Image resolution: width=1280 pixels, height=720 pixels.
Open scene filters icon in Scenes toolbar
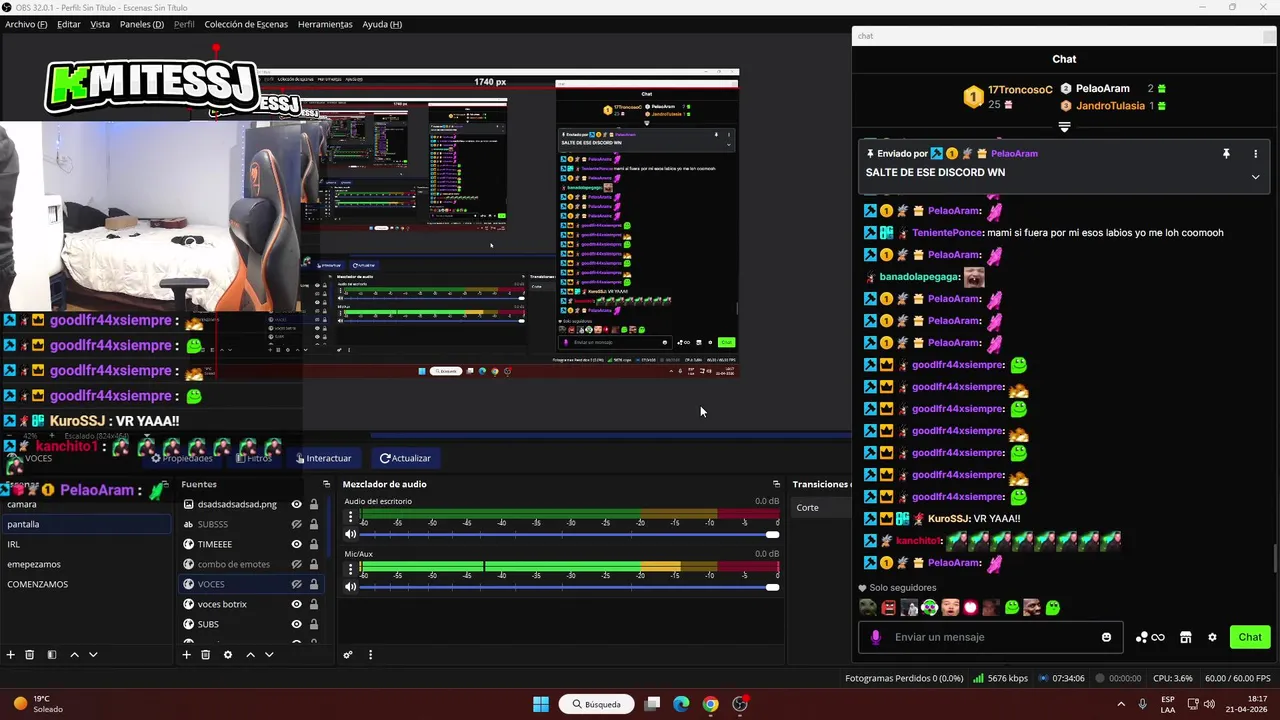tap(52, 654)
